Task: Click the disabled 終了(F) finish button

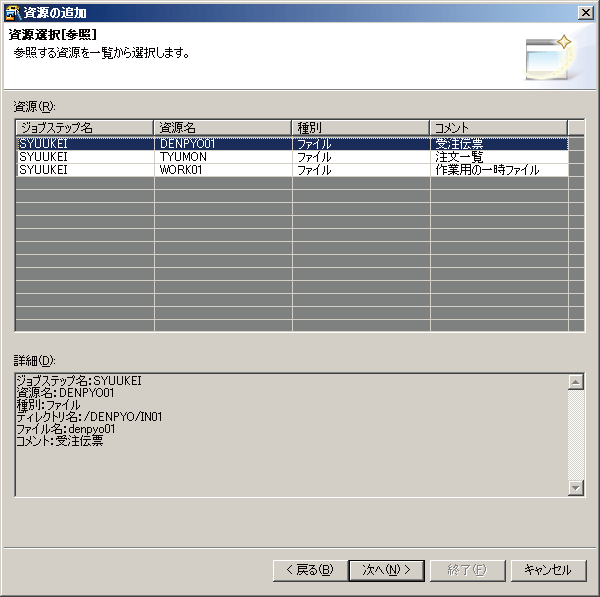Action: point(468,570)
